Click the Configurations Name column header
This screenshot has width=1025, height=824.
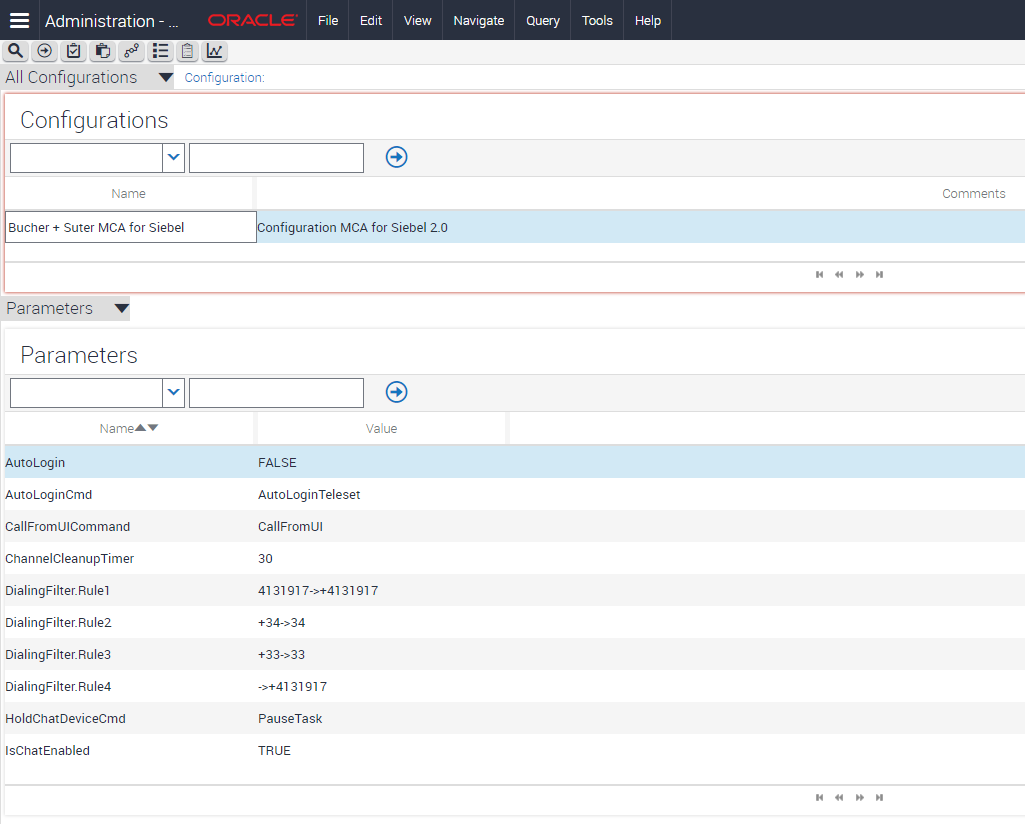(x=128, y=193)
